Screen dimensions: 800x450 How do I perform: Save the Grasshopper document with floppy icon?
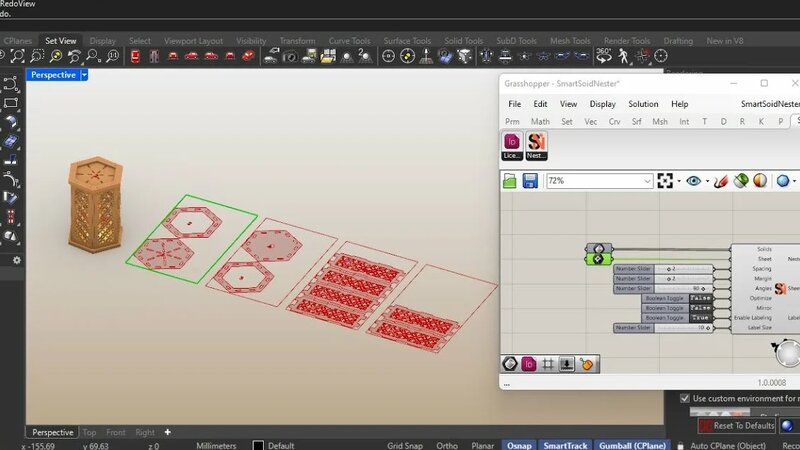(x=530, y=181)
